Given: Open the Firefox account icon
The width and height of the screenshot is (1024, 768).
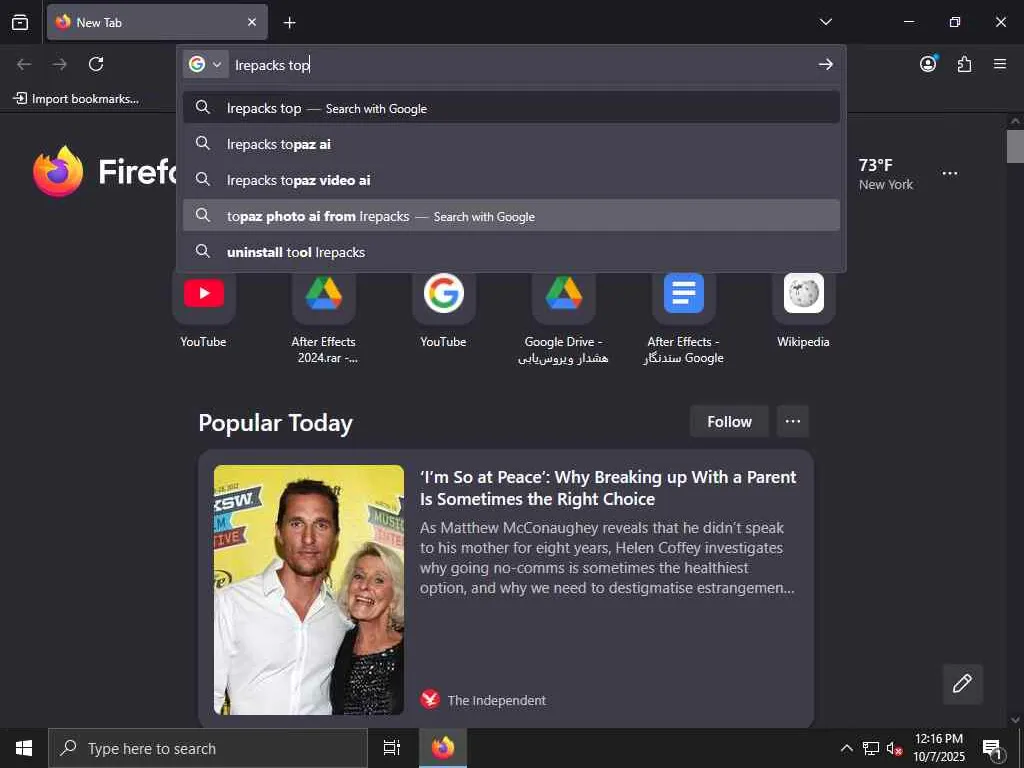Looking at the screenshot, I should pyautogui.click(x=928, y=63).
